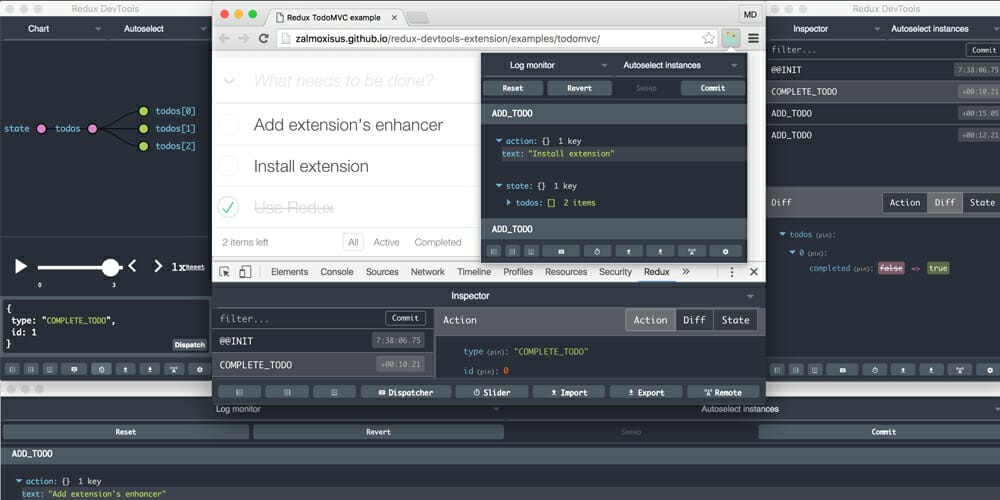Click the slider's 1x speed control
The height and width of the screenshot is (500, 1000).
177,267
